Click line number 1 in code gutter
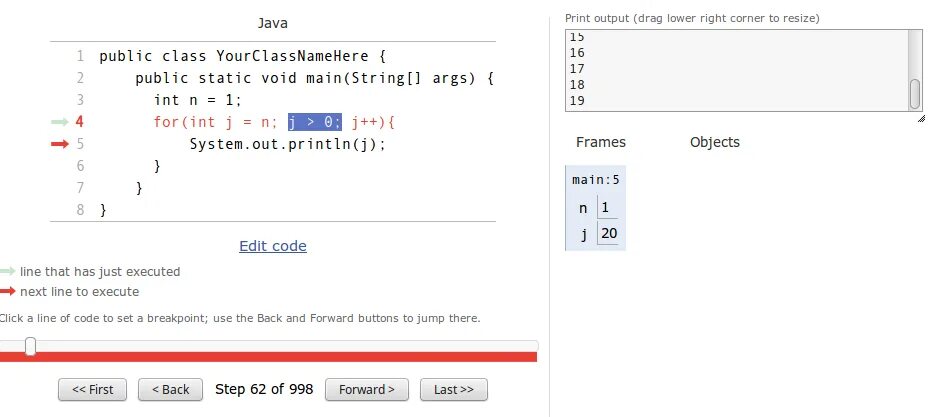This screenshot has height=417, width=946. pos(80,56)
